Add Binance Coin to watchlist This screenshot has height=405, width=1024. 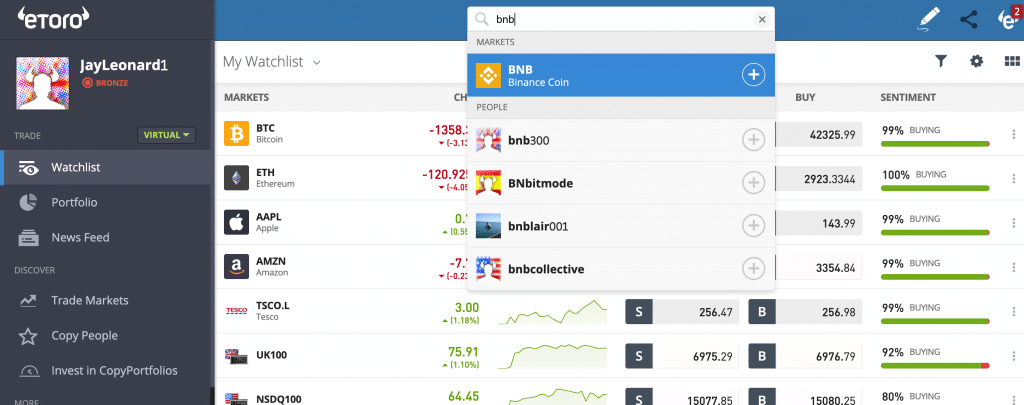pyautogui.click(x=753, y=75)
